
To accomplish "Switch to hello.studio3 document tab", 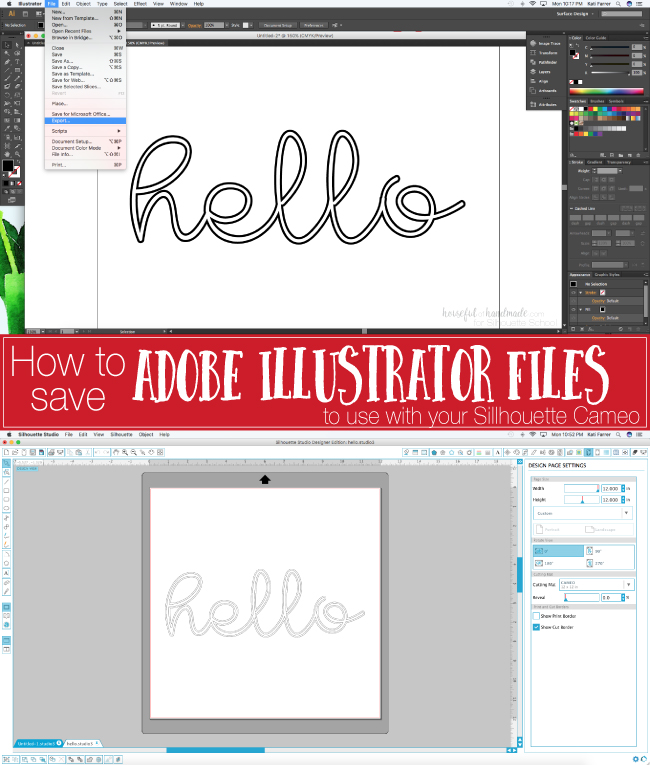I will pyautogui.click(x=81, y=744).
